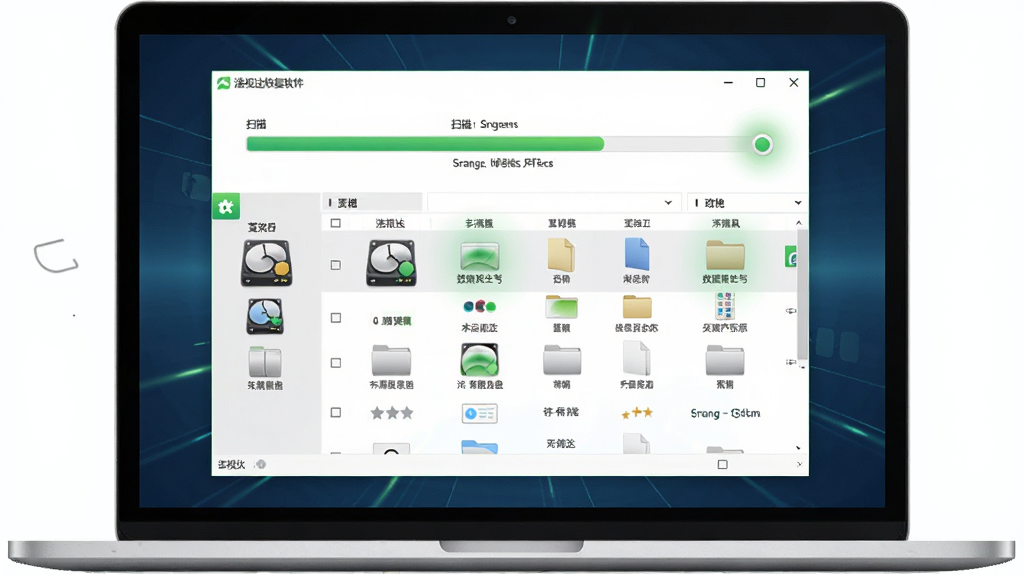Open the green picture icon in the first row
The image size is (1024, 576).
click(x=479, y=256)
